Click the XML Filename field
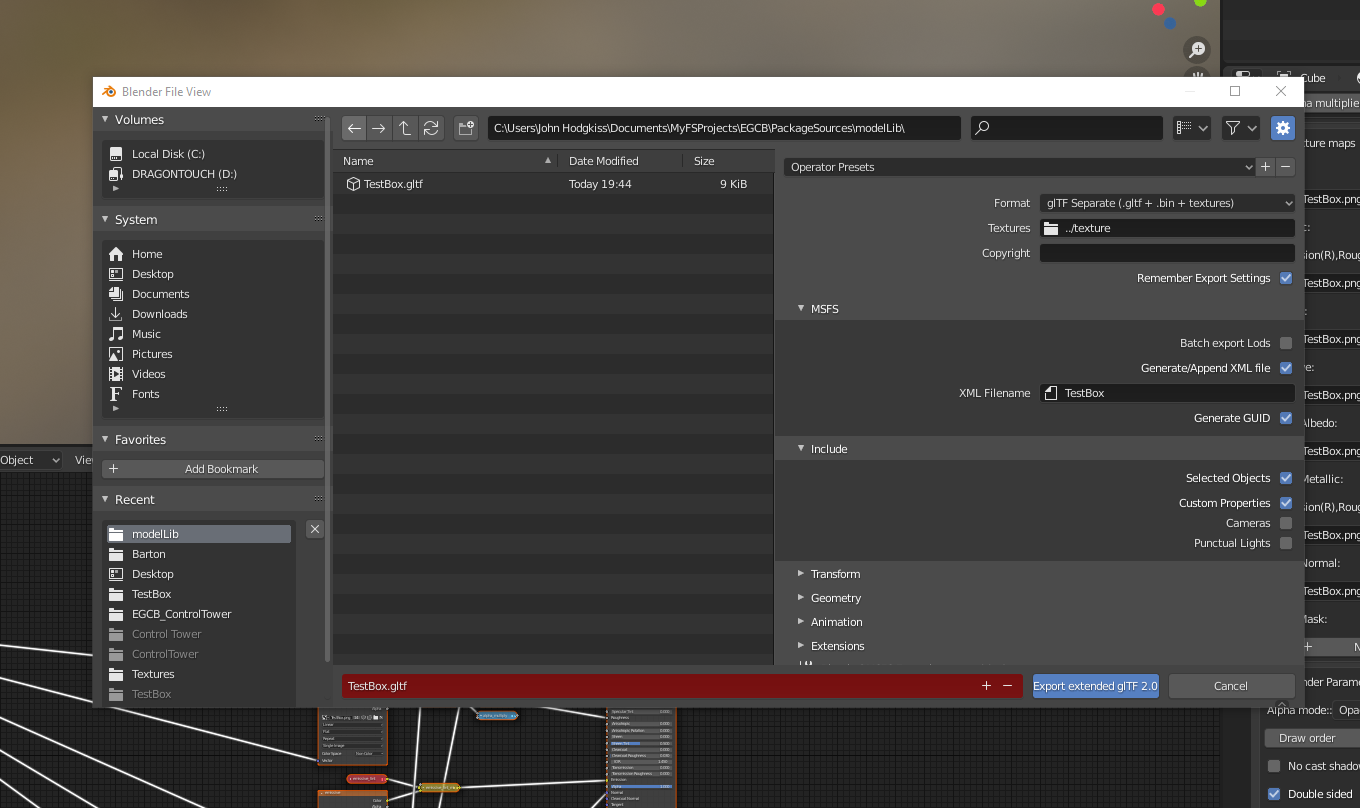This screenshot has width=1360, height=808. tap(1167, 393)
